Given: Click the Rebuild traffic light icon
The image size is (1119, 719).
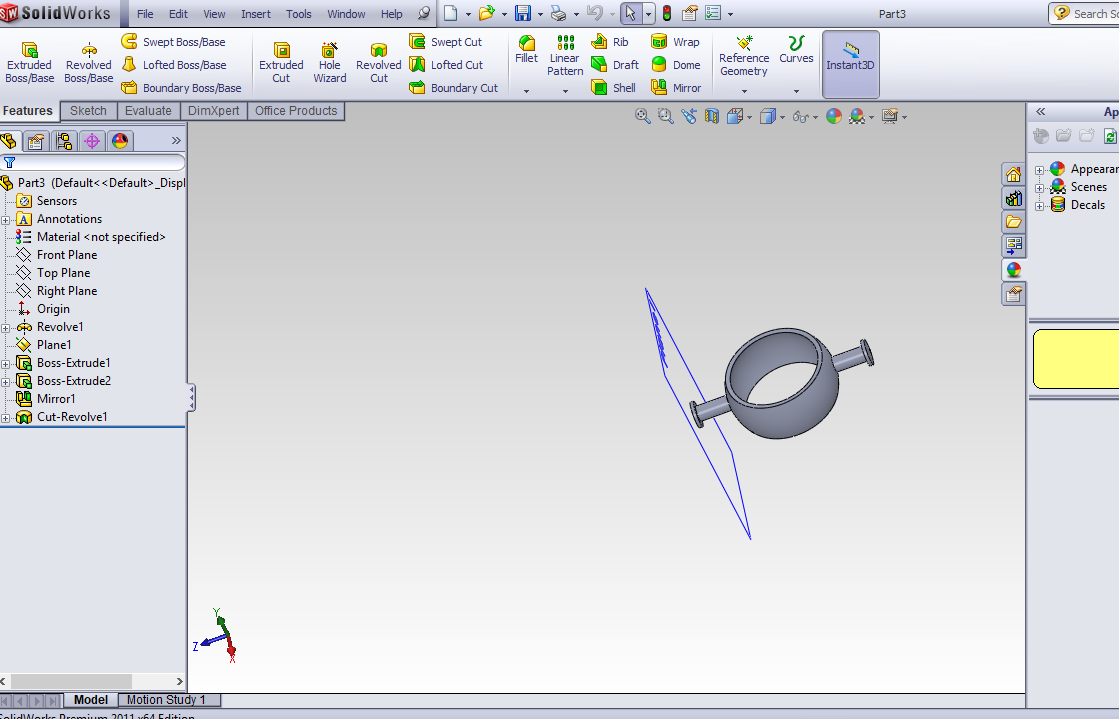Looking at the screenshot, I should click(667, 14).
